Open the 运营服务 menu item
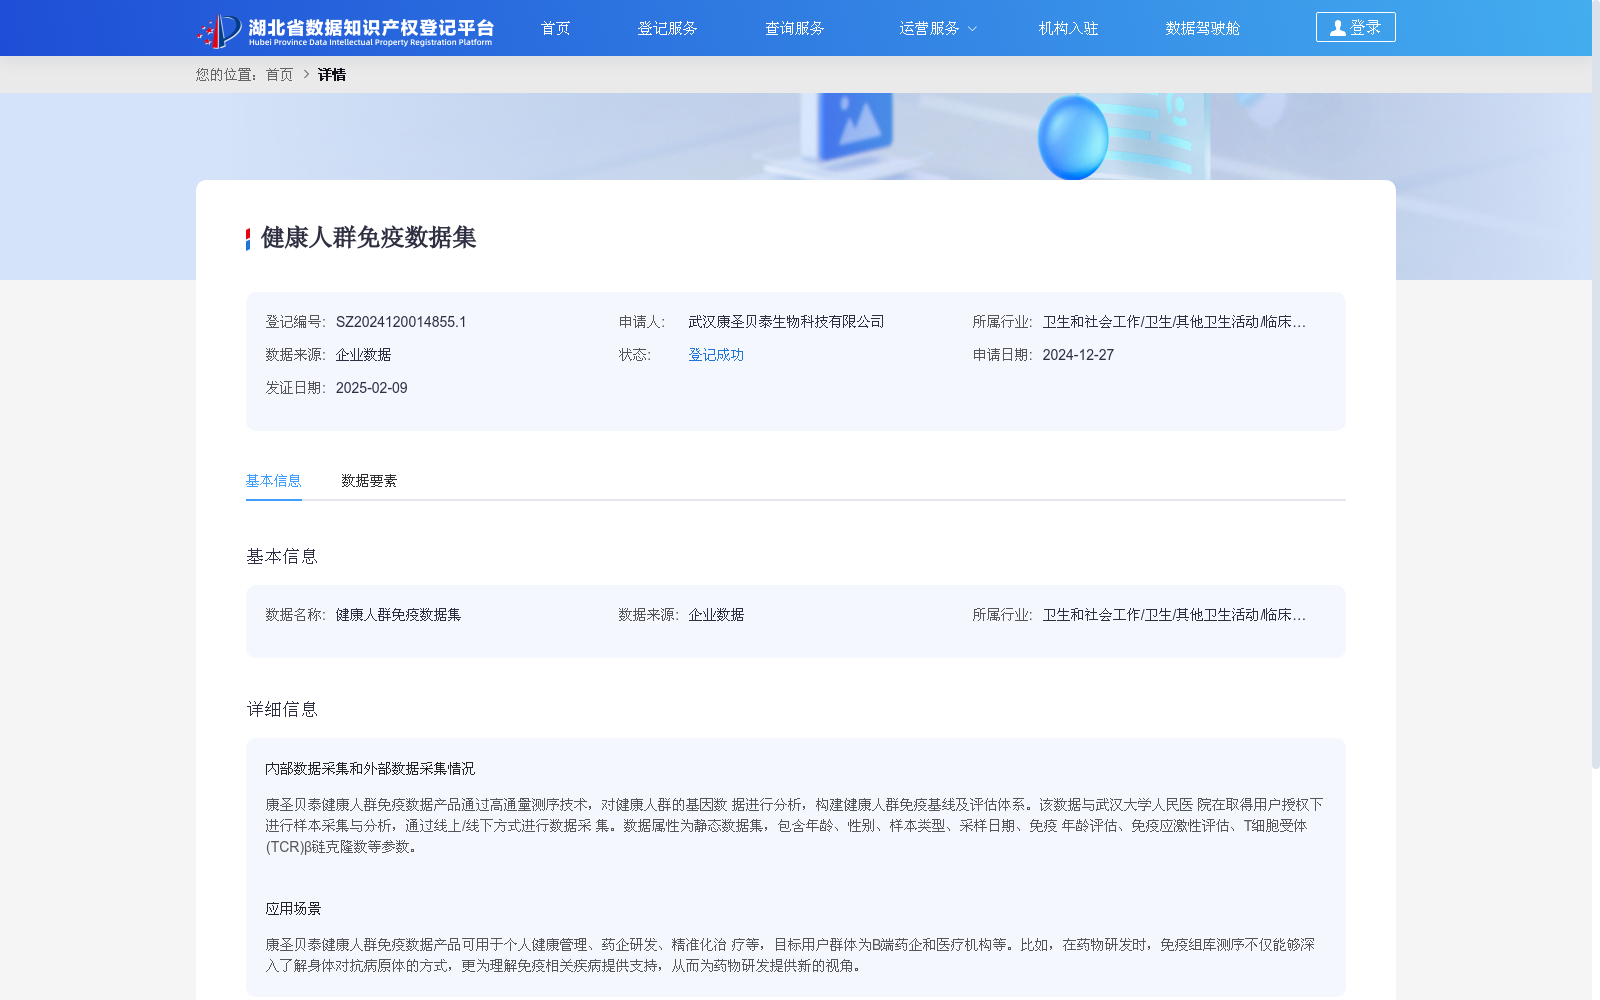Screen dimensions: 1600x1000 pyautogui.click(x=929, y=28)
